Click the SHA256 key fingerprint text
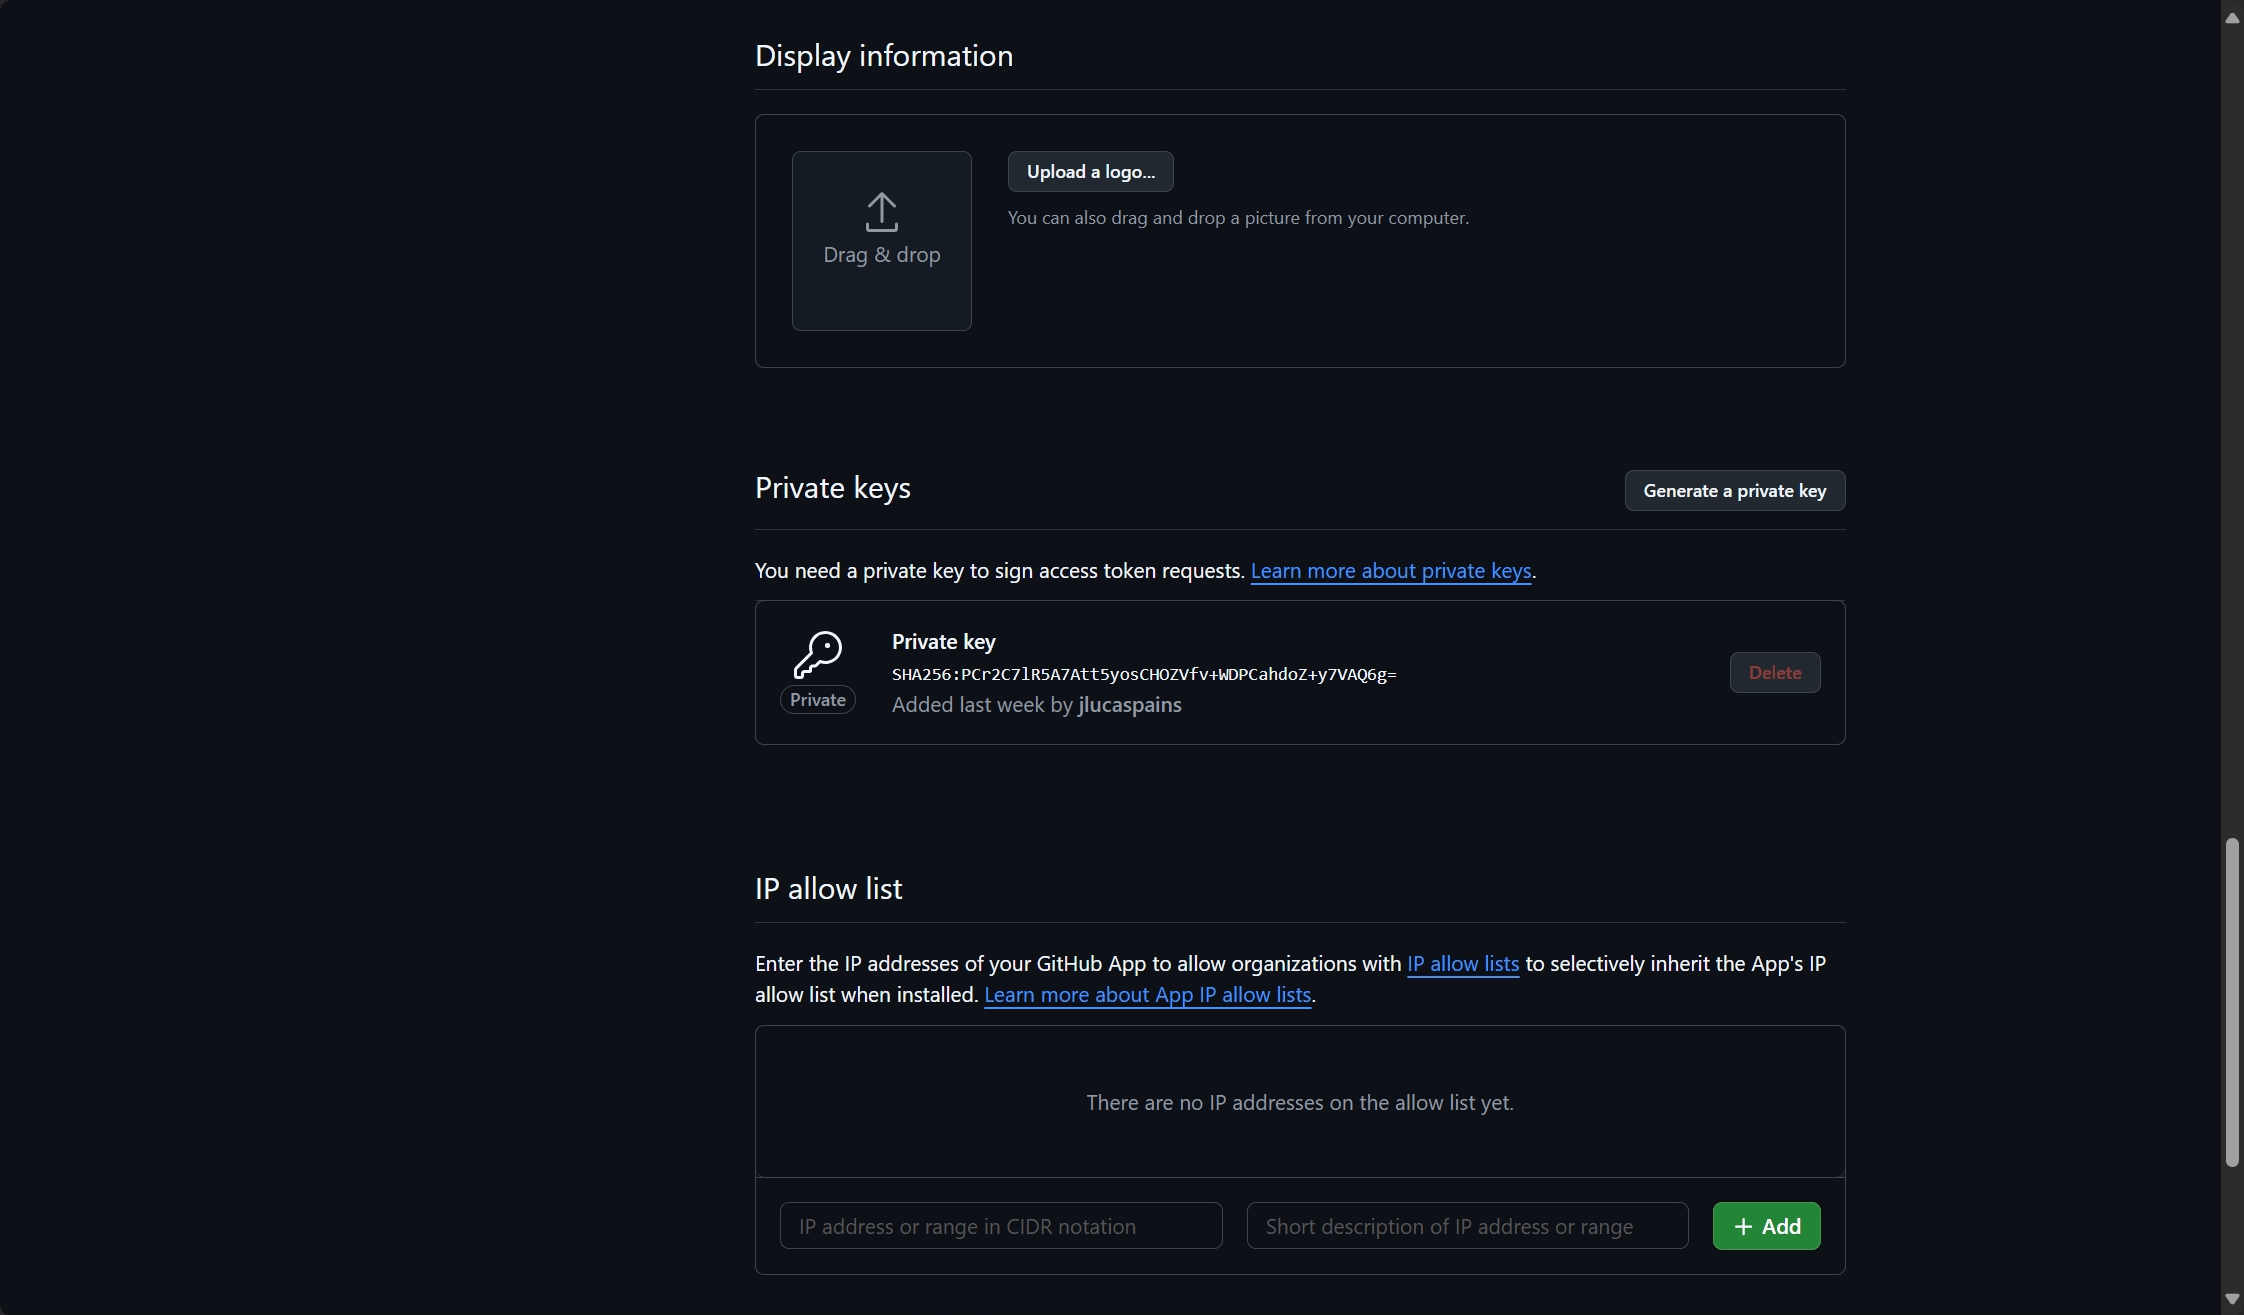The image size is (2244, 1315). coord(1143,675)
